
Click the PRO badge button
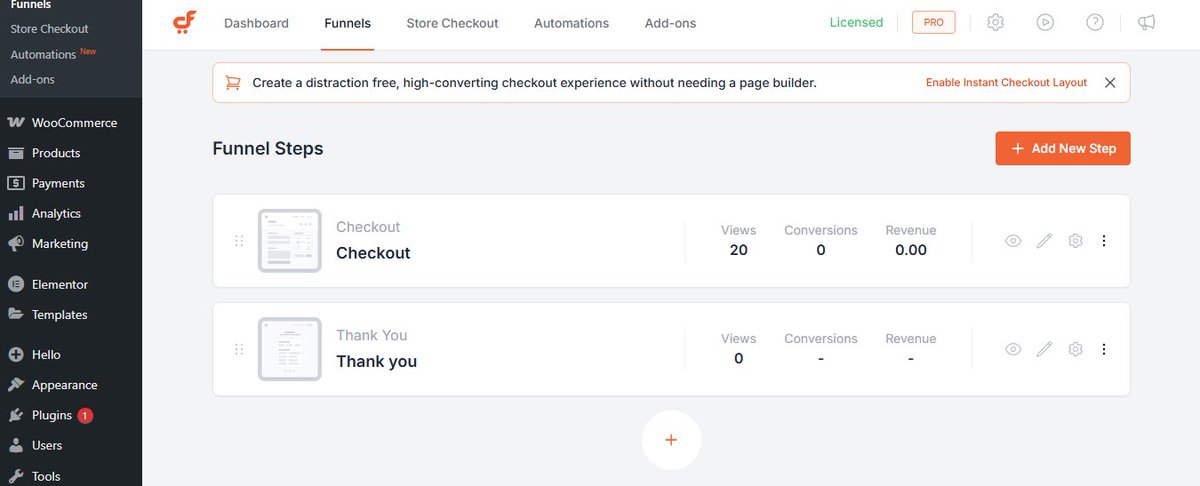934,22
